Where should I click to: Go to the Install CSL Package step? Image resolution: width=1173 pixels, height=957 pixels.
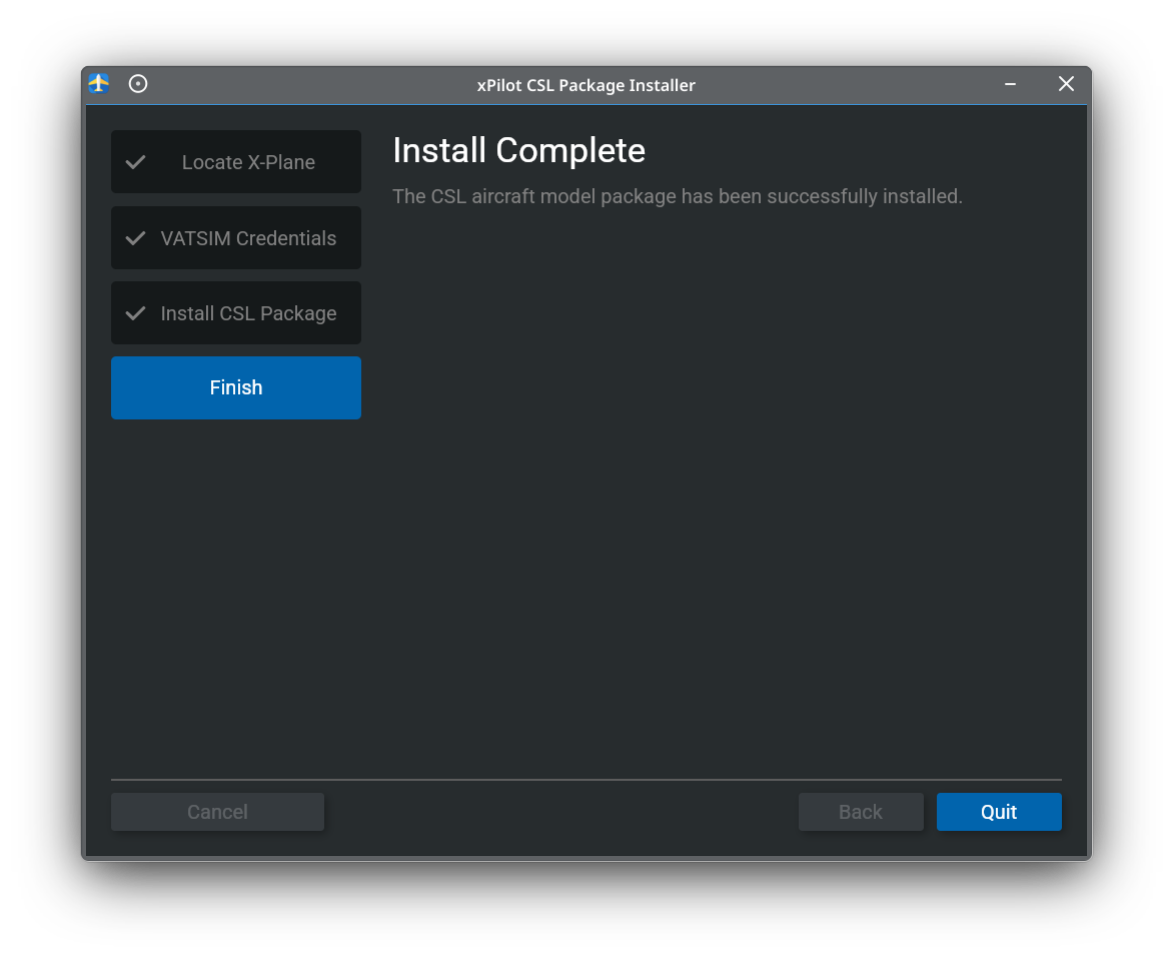tap(236, 313)
